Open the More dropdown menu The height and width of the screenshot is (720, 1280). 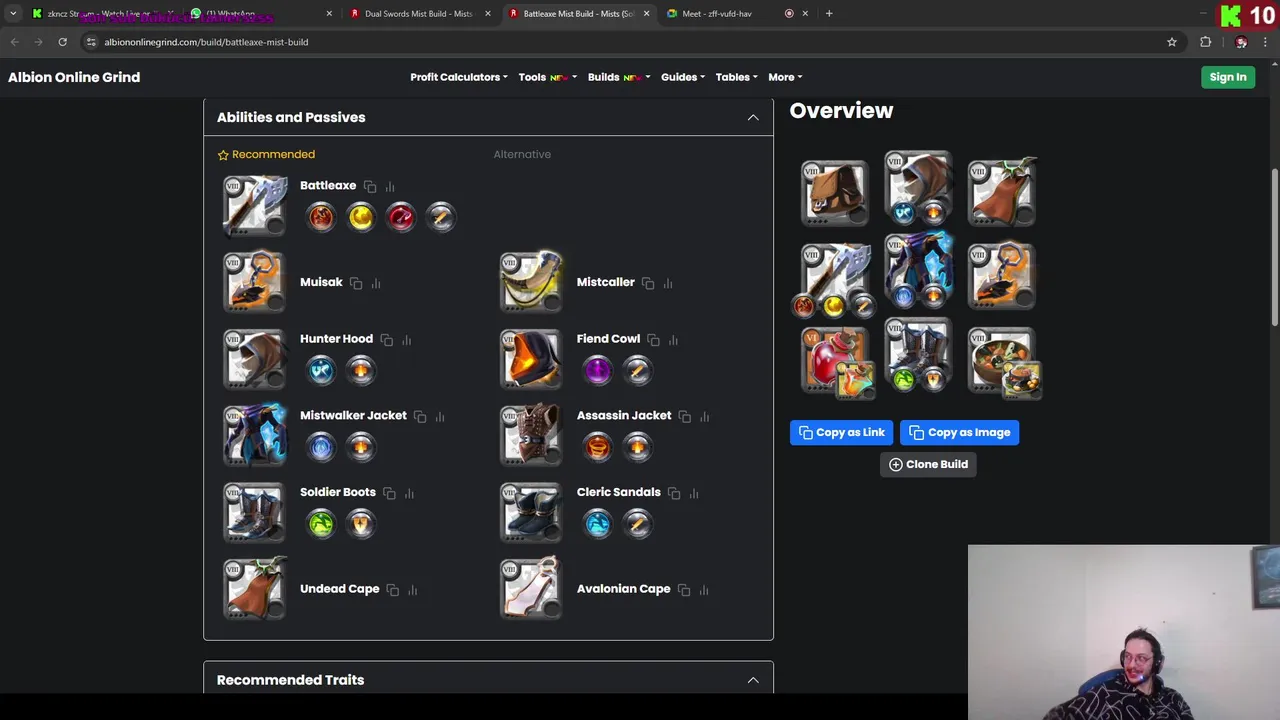tap(785, 77)
